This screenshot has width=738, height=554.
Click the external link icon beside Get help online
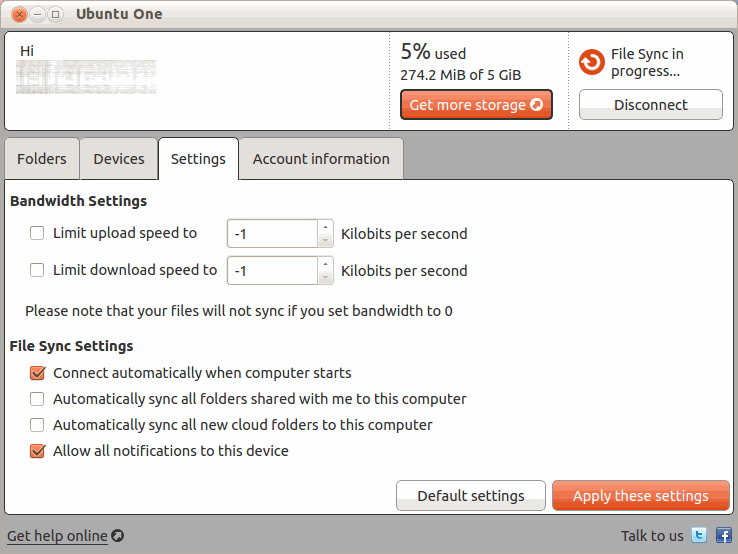point(117,536)
